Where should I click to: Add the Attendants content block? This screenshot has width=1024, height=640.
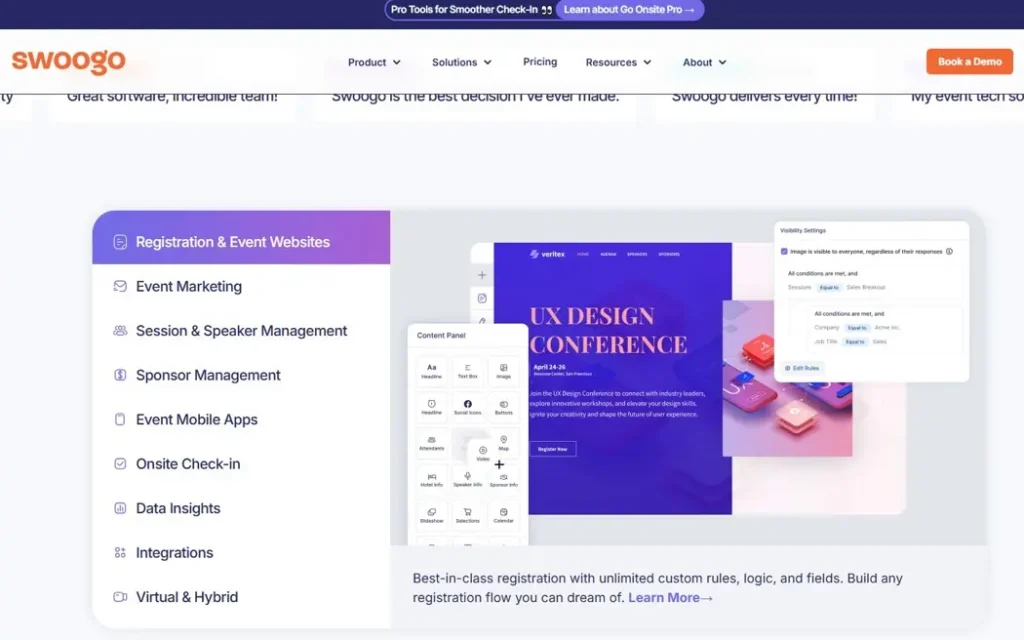coord(431,443)
